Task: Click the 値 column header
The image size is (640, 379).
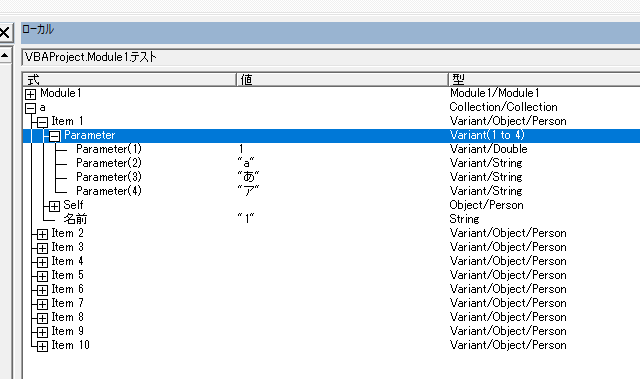Action: click(x=342, y=79)
